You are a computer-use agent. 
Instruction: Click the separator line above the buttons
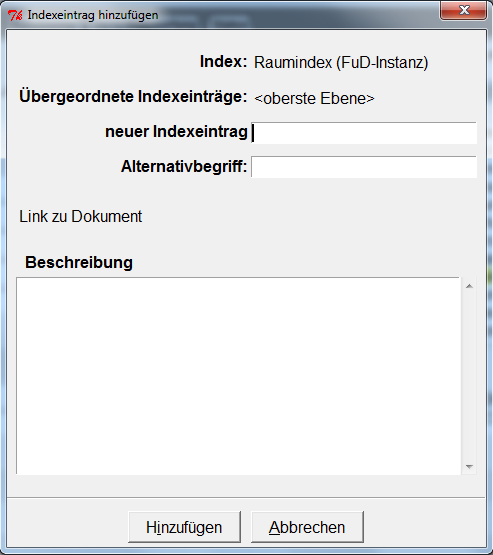[x=246, y=497]
